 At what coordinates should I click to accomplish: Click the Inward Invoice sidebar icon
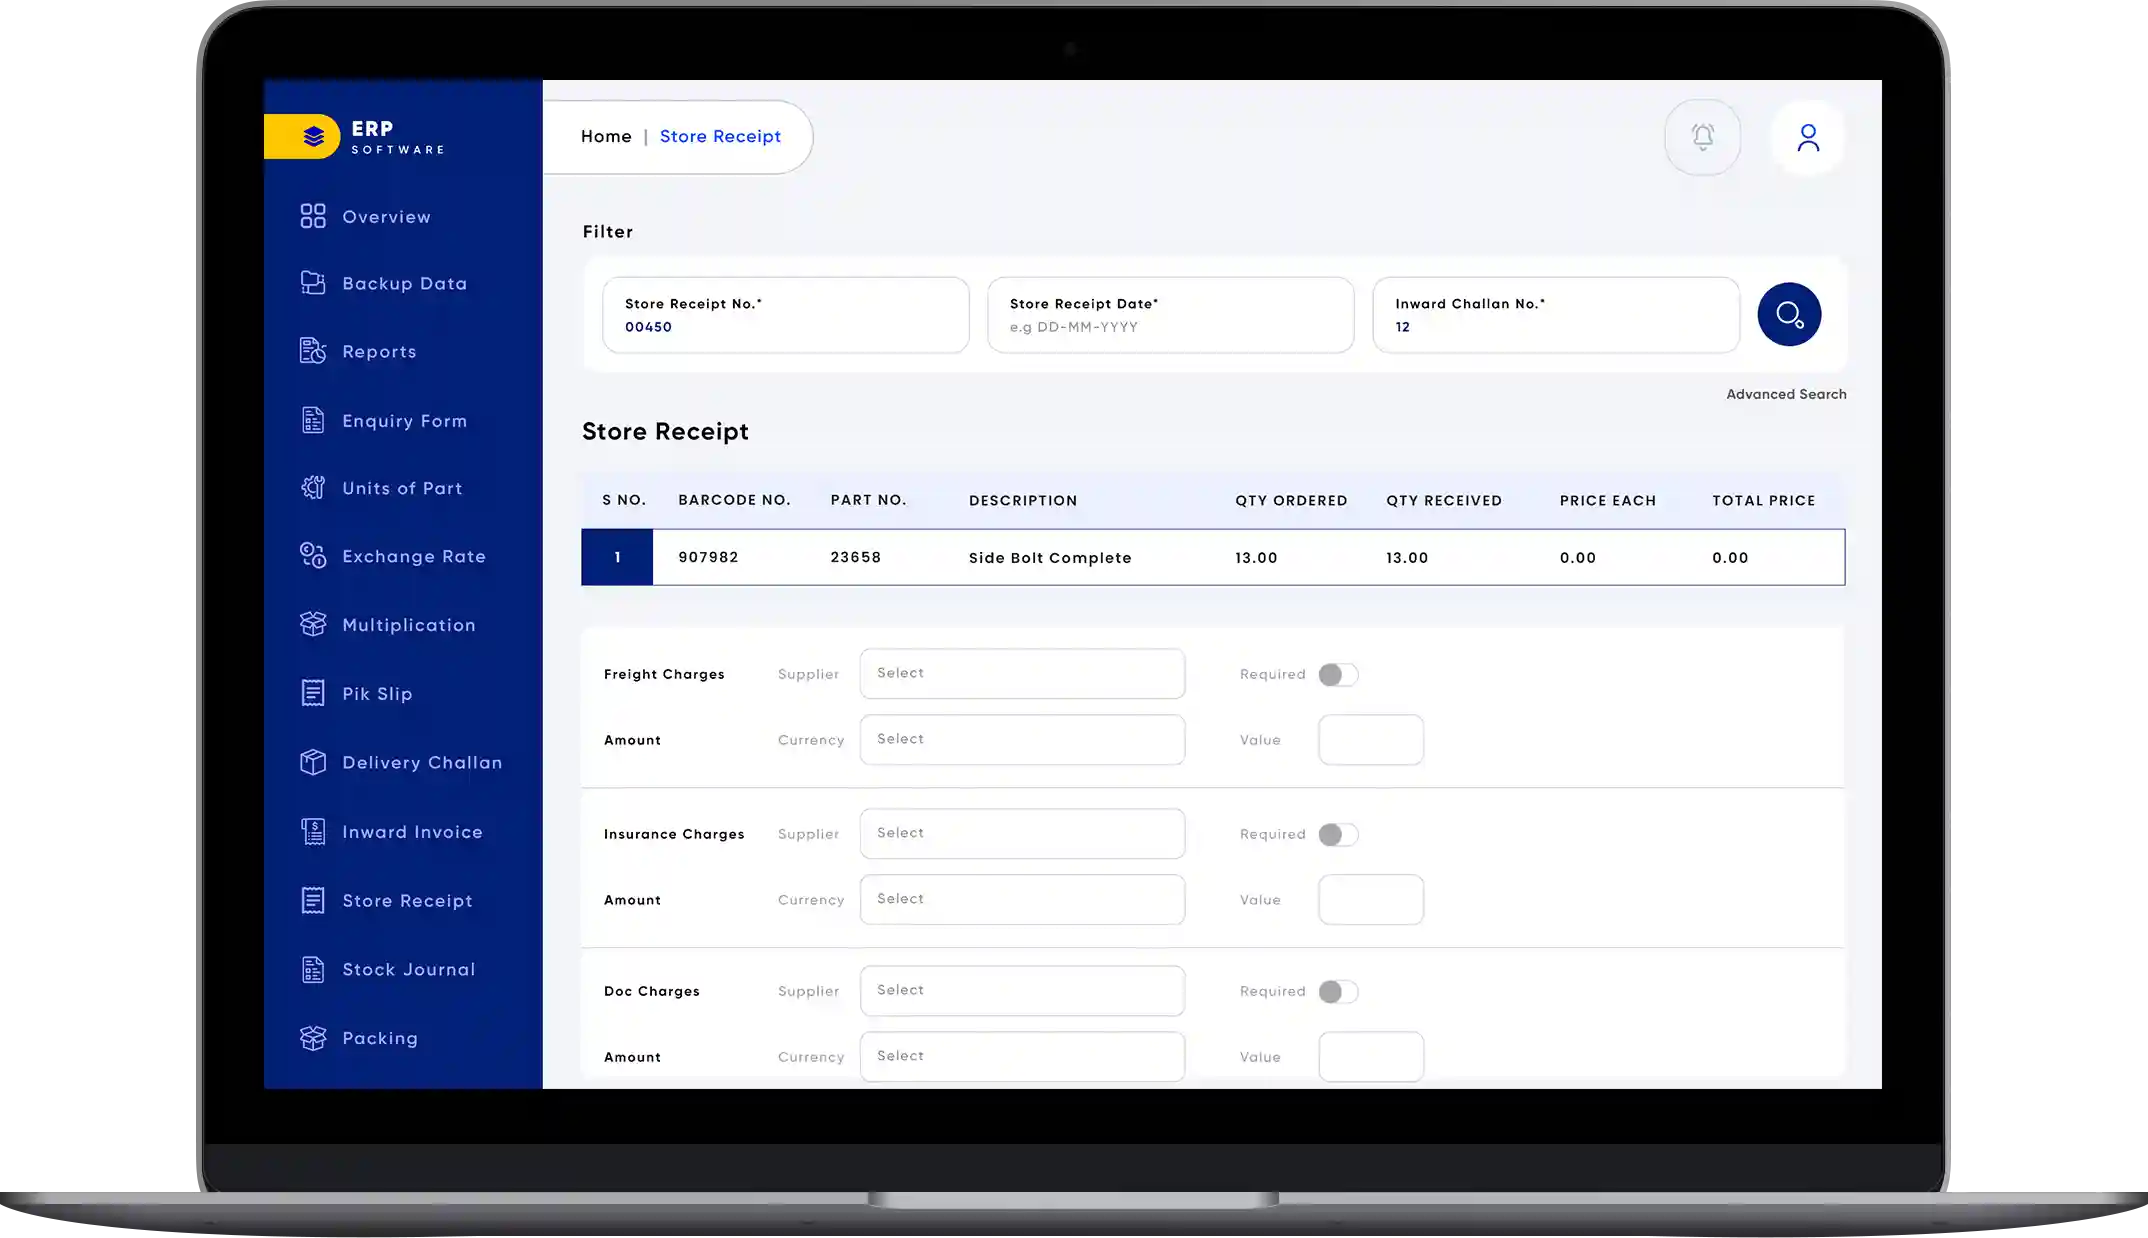(x=313, y=831)
